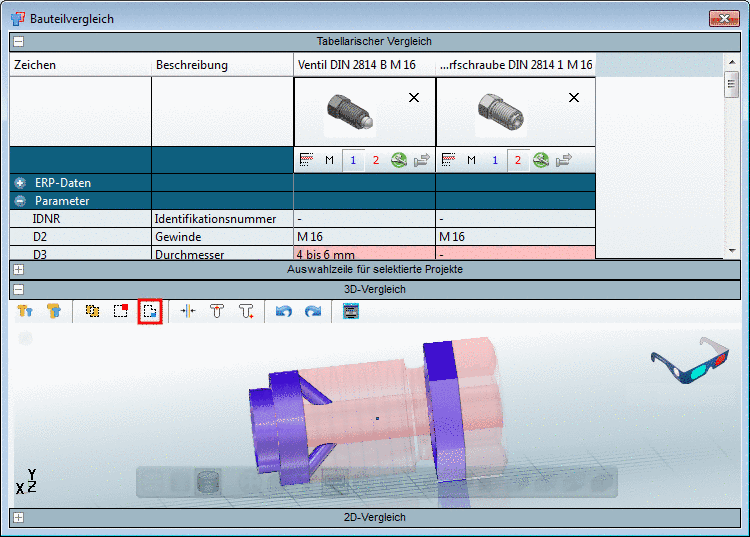The height and width of the screenshot is (537, 750).
Task: Undo the last 3D view action
Action: coord(284,311)
